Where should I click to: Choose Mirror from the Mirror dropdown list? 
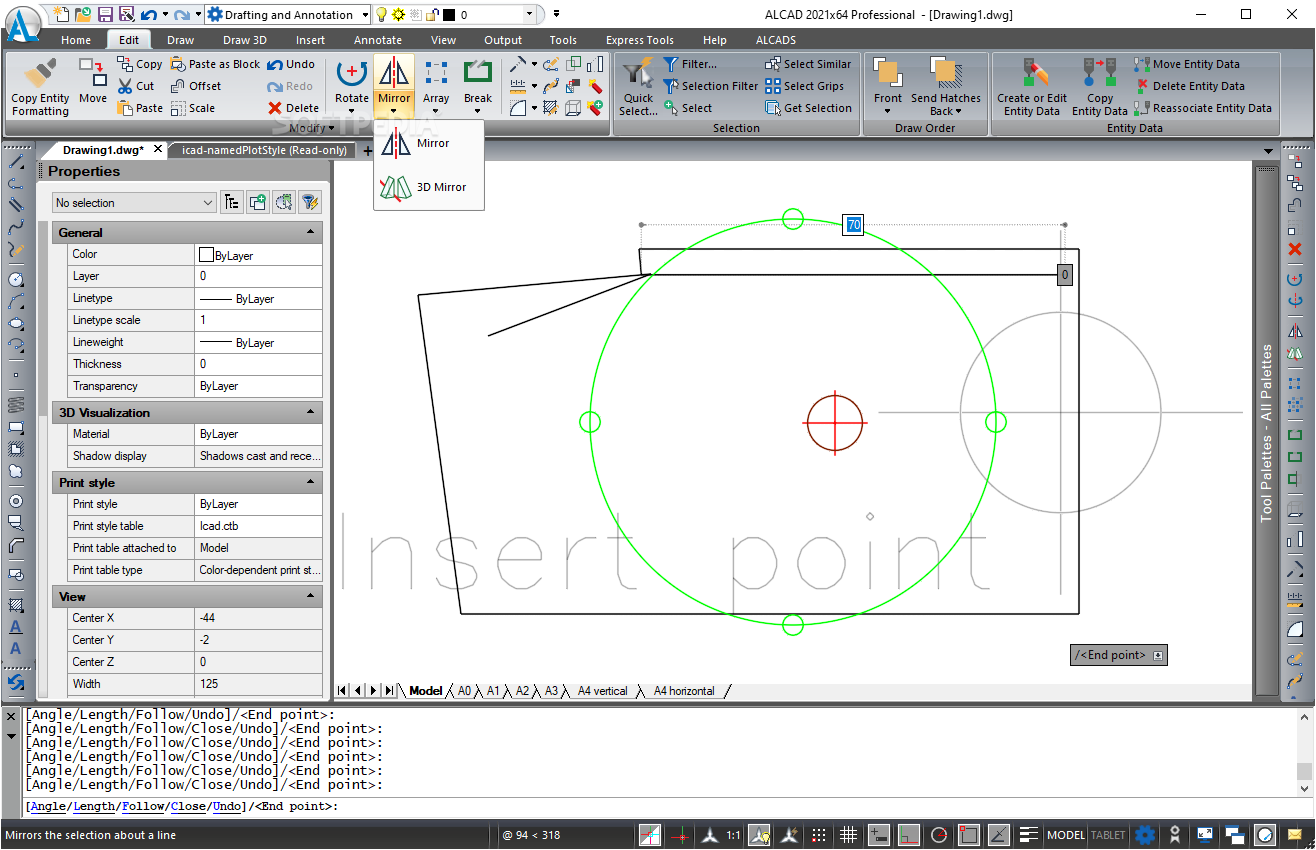pyautogui.click(x=429, y=143)
